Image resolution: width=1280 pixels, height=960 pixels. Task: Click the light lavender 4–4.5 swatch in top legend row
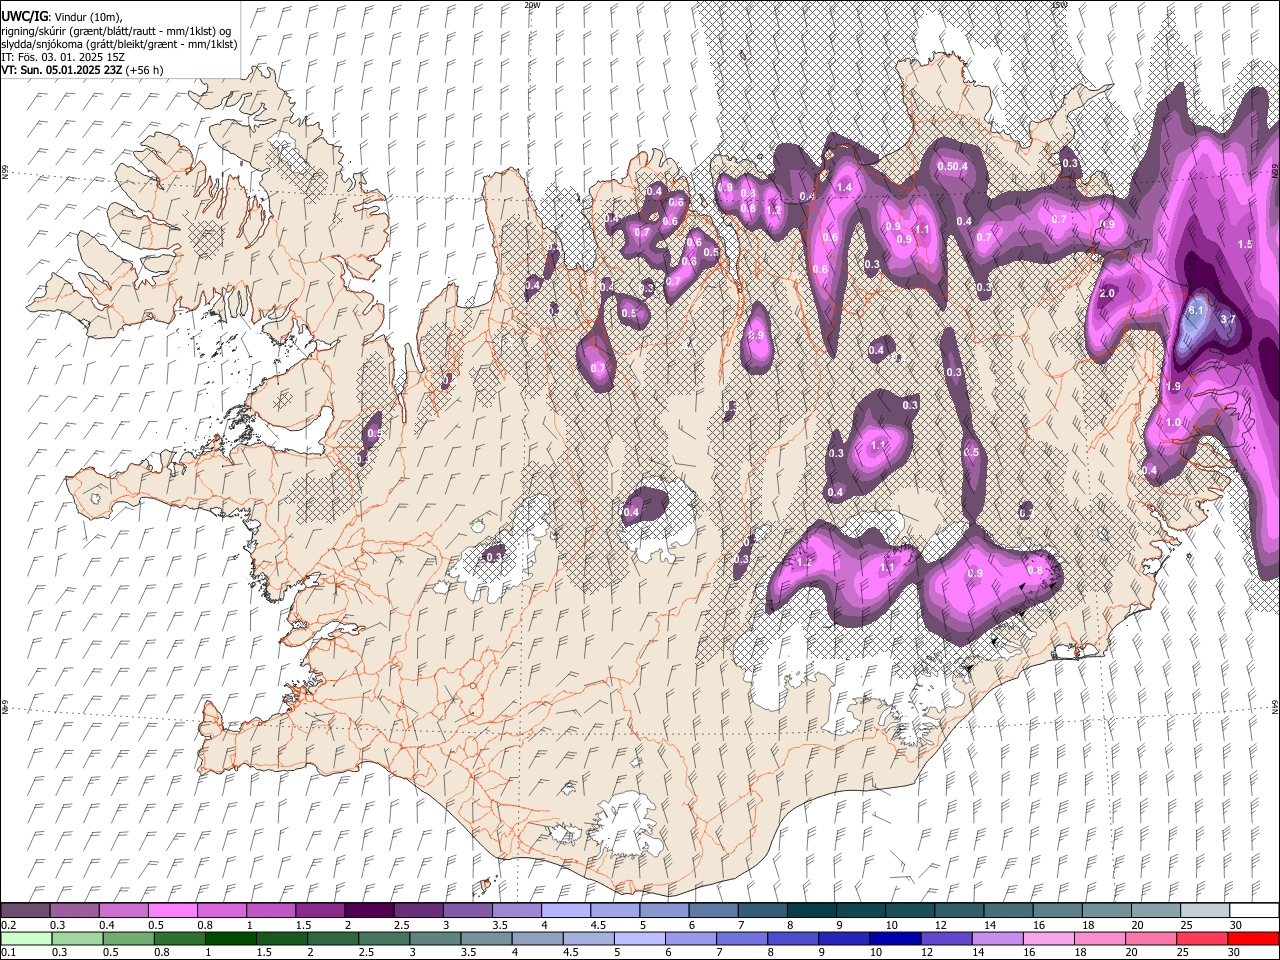(564, 911)
